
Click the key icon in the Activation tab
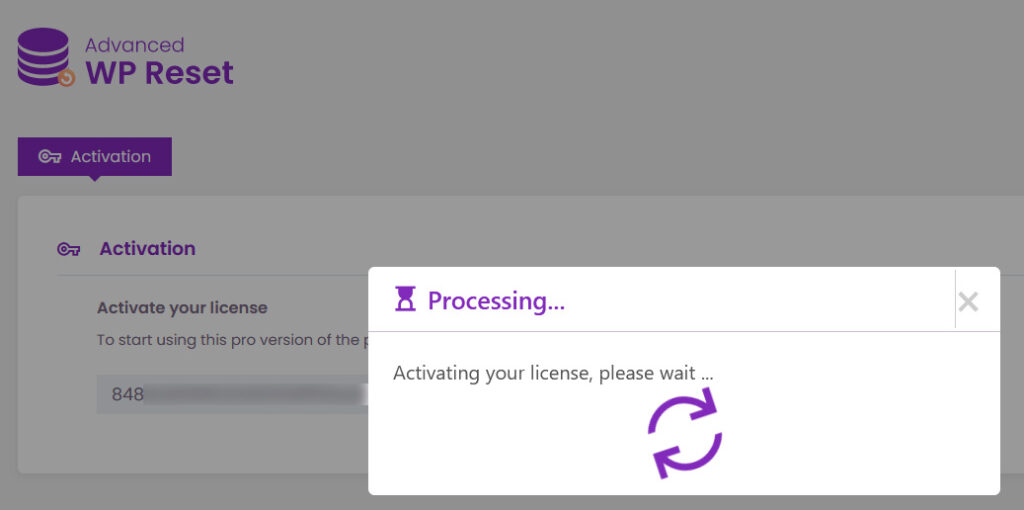(50, 157)
